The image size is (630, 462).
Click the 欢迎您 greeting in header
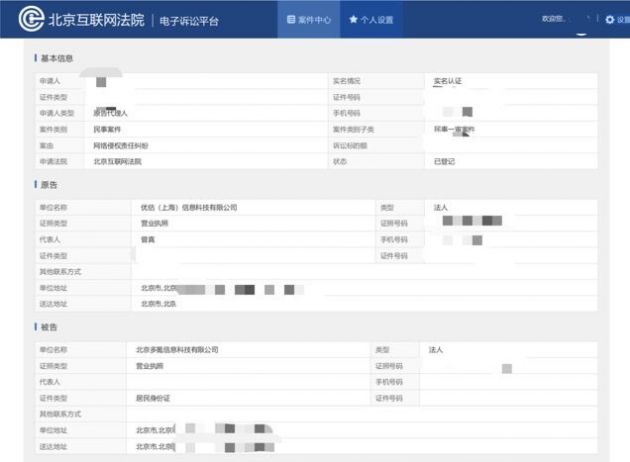(x=553, y=18)
